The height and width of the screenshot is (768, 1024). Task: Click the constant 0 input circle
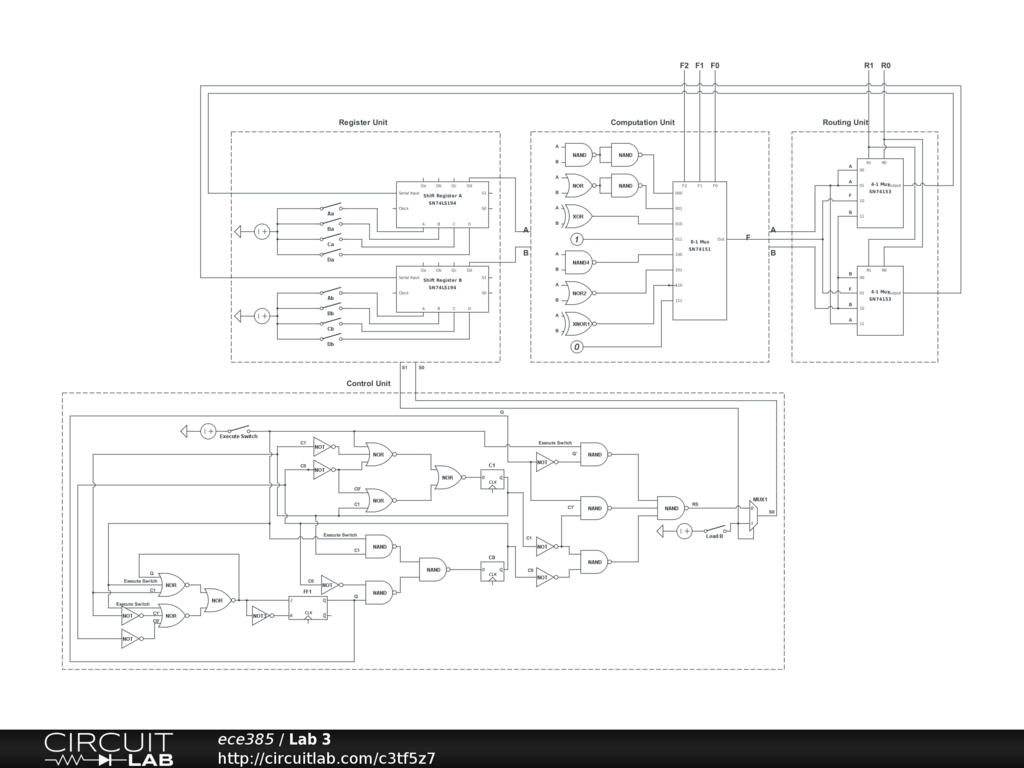pos(576,347)
